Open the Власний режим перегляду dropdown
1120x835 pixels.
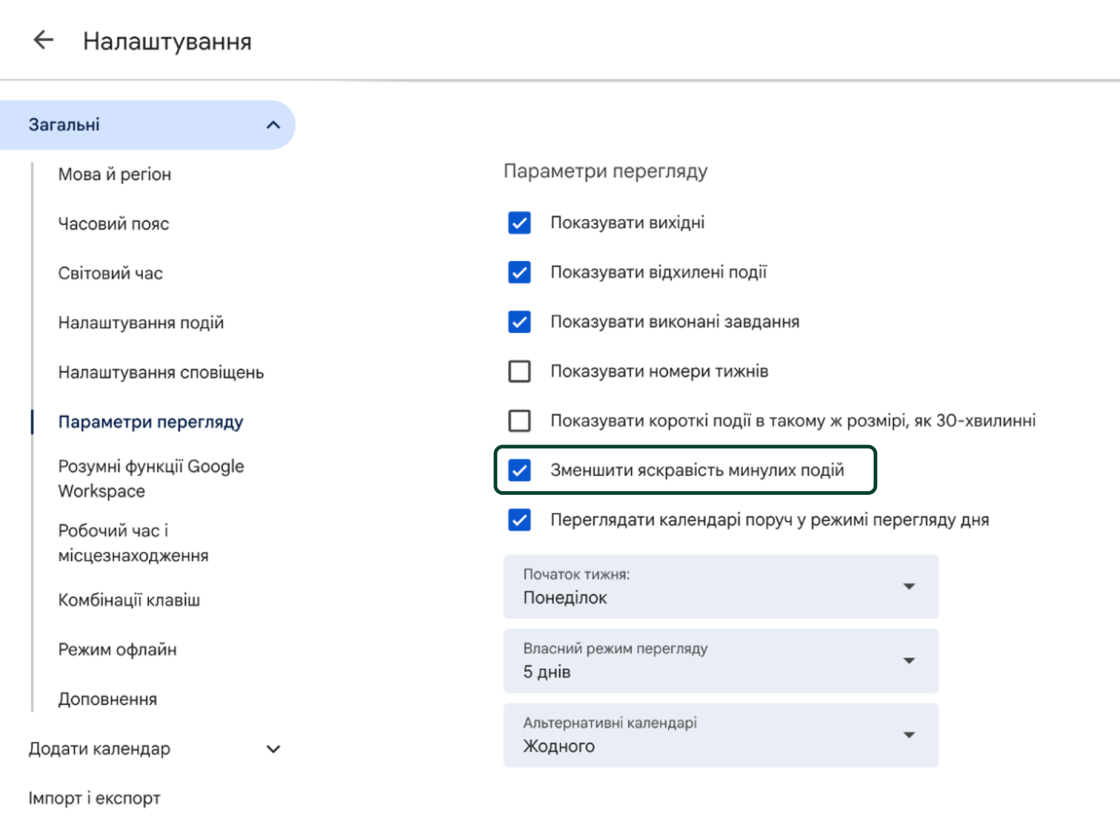720,661
